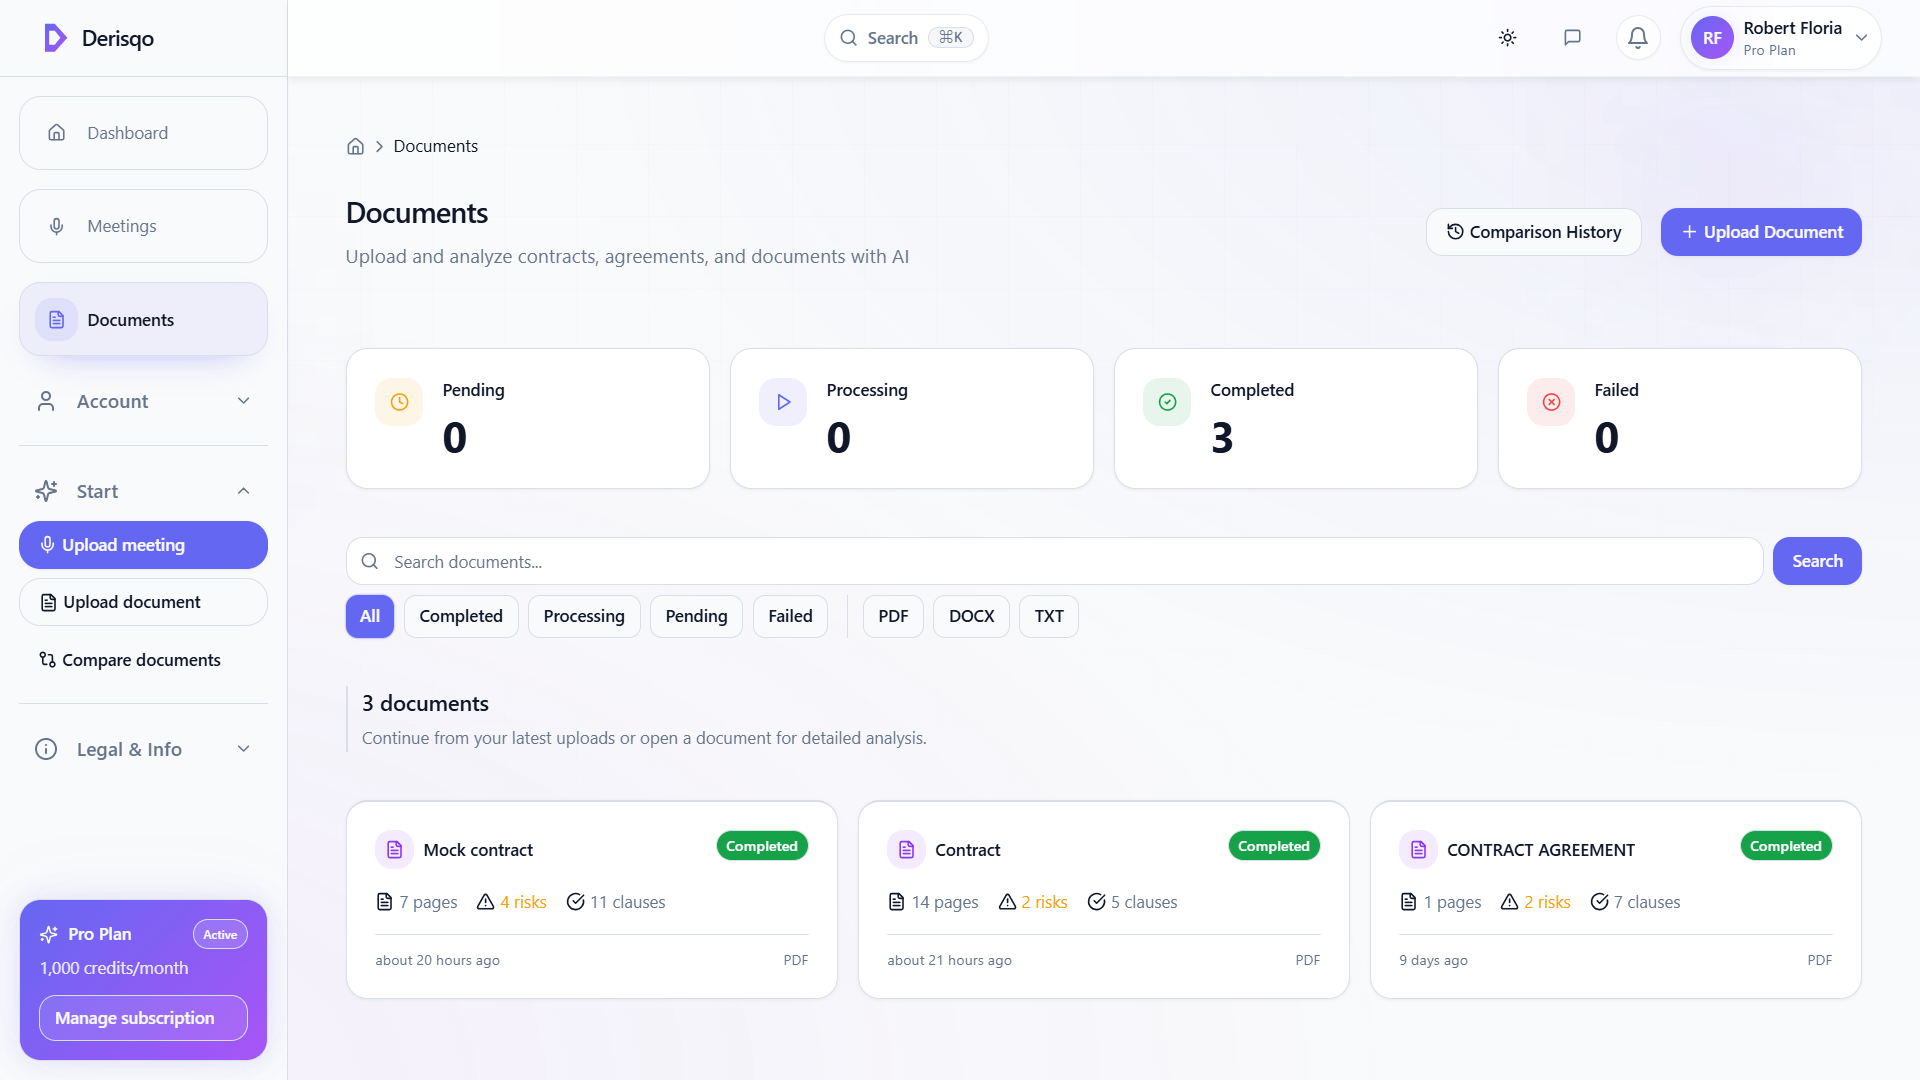Open the notifications bell icon
The height and width of the screenshot is (1080, 1920).
[1638, 37]
